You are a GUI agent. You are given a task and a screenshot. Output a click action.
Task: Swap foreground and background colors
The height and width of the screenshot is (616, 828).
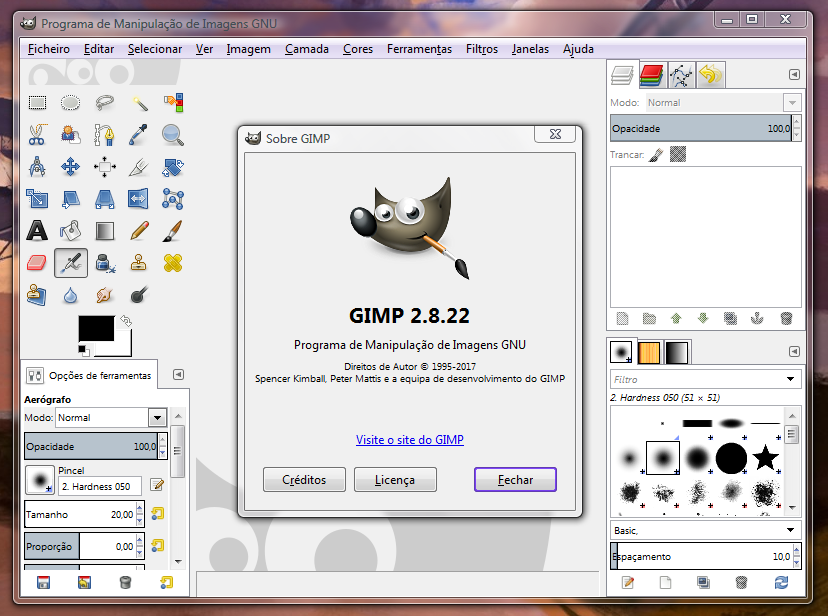click(126, 320)
